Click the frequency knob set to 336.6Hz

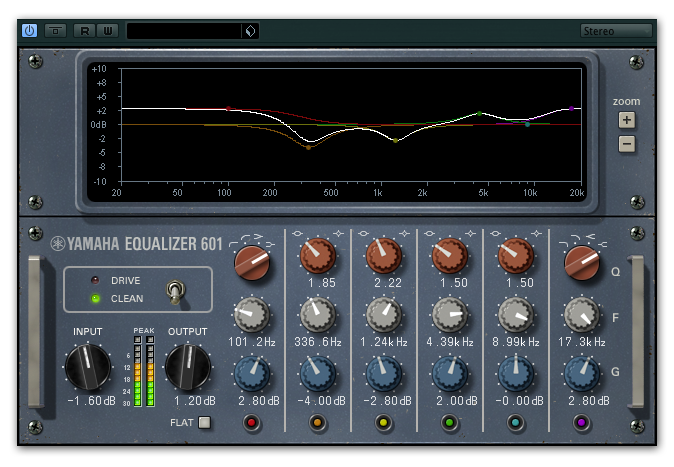(318, 315)
